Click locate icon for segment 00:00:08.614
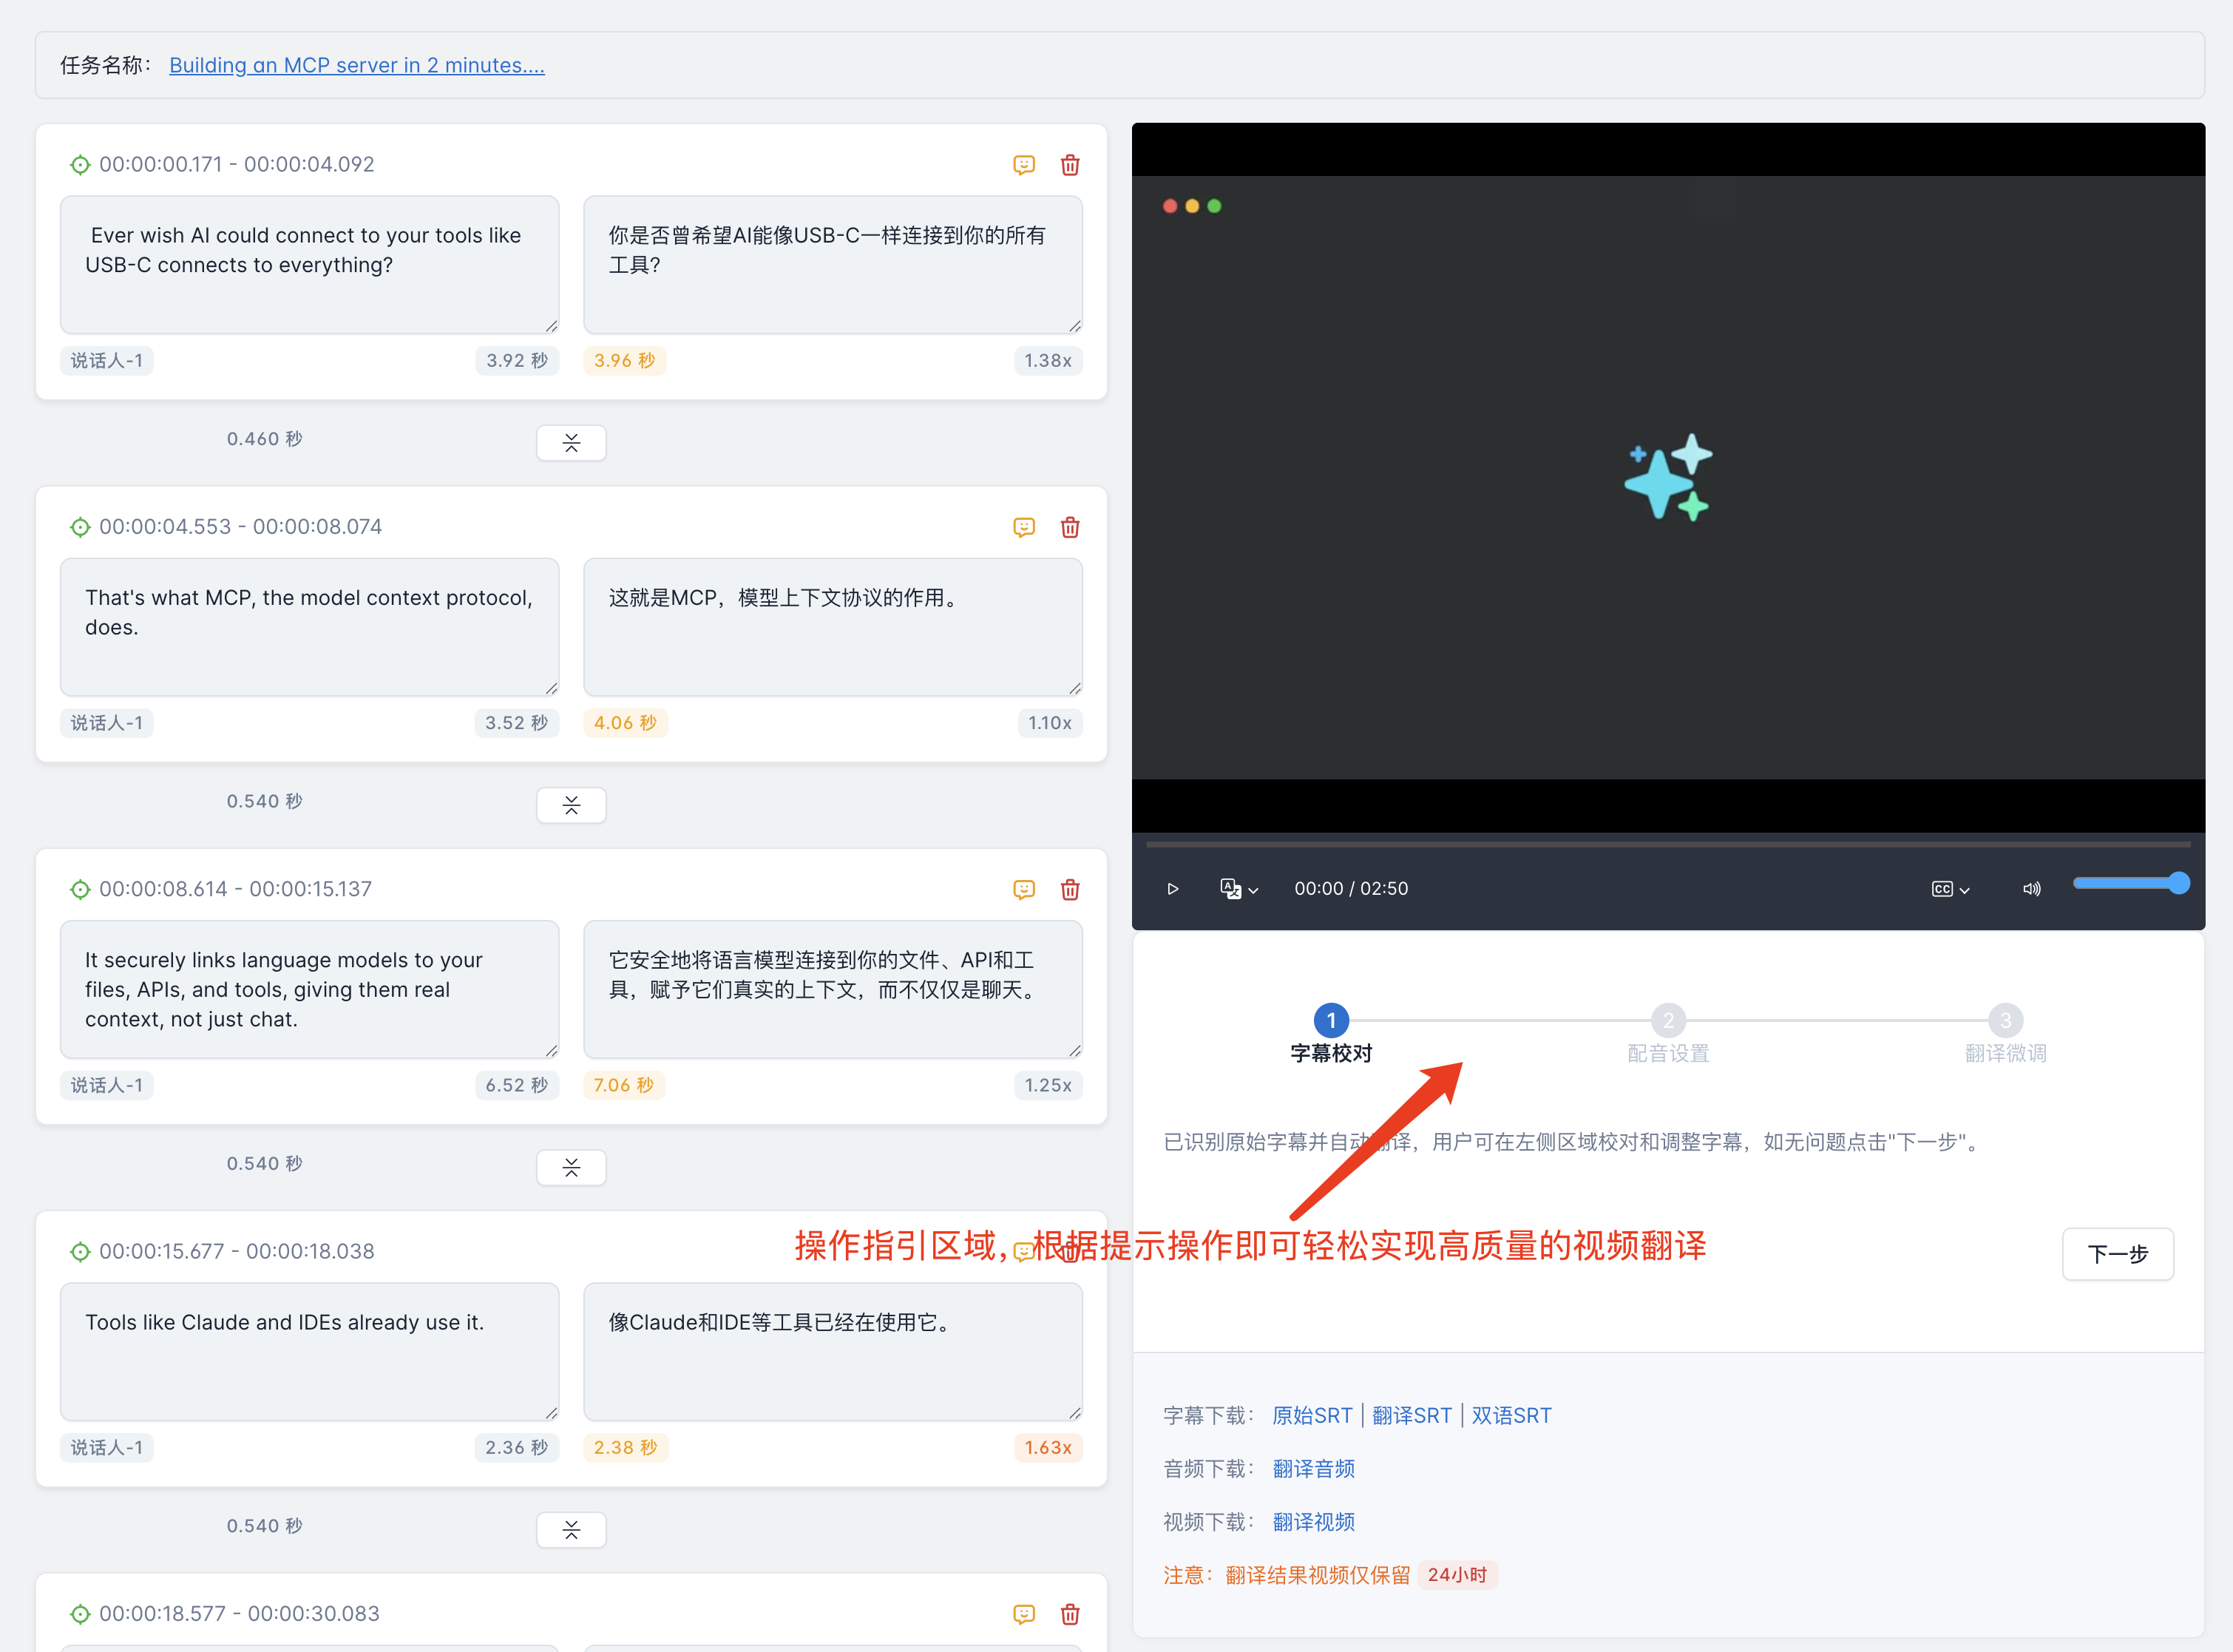This screenshot has width=2233, height=1652. [80, 889]
